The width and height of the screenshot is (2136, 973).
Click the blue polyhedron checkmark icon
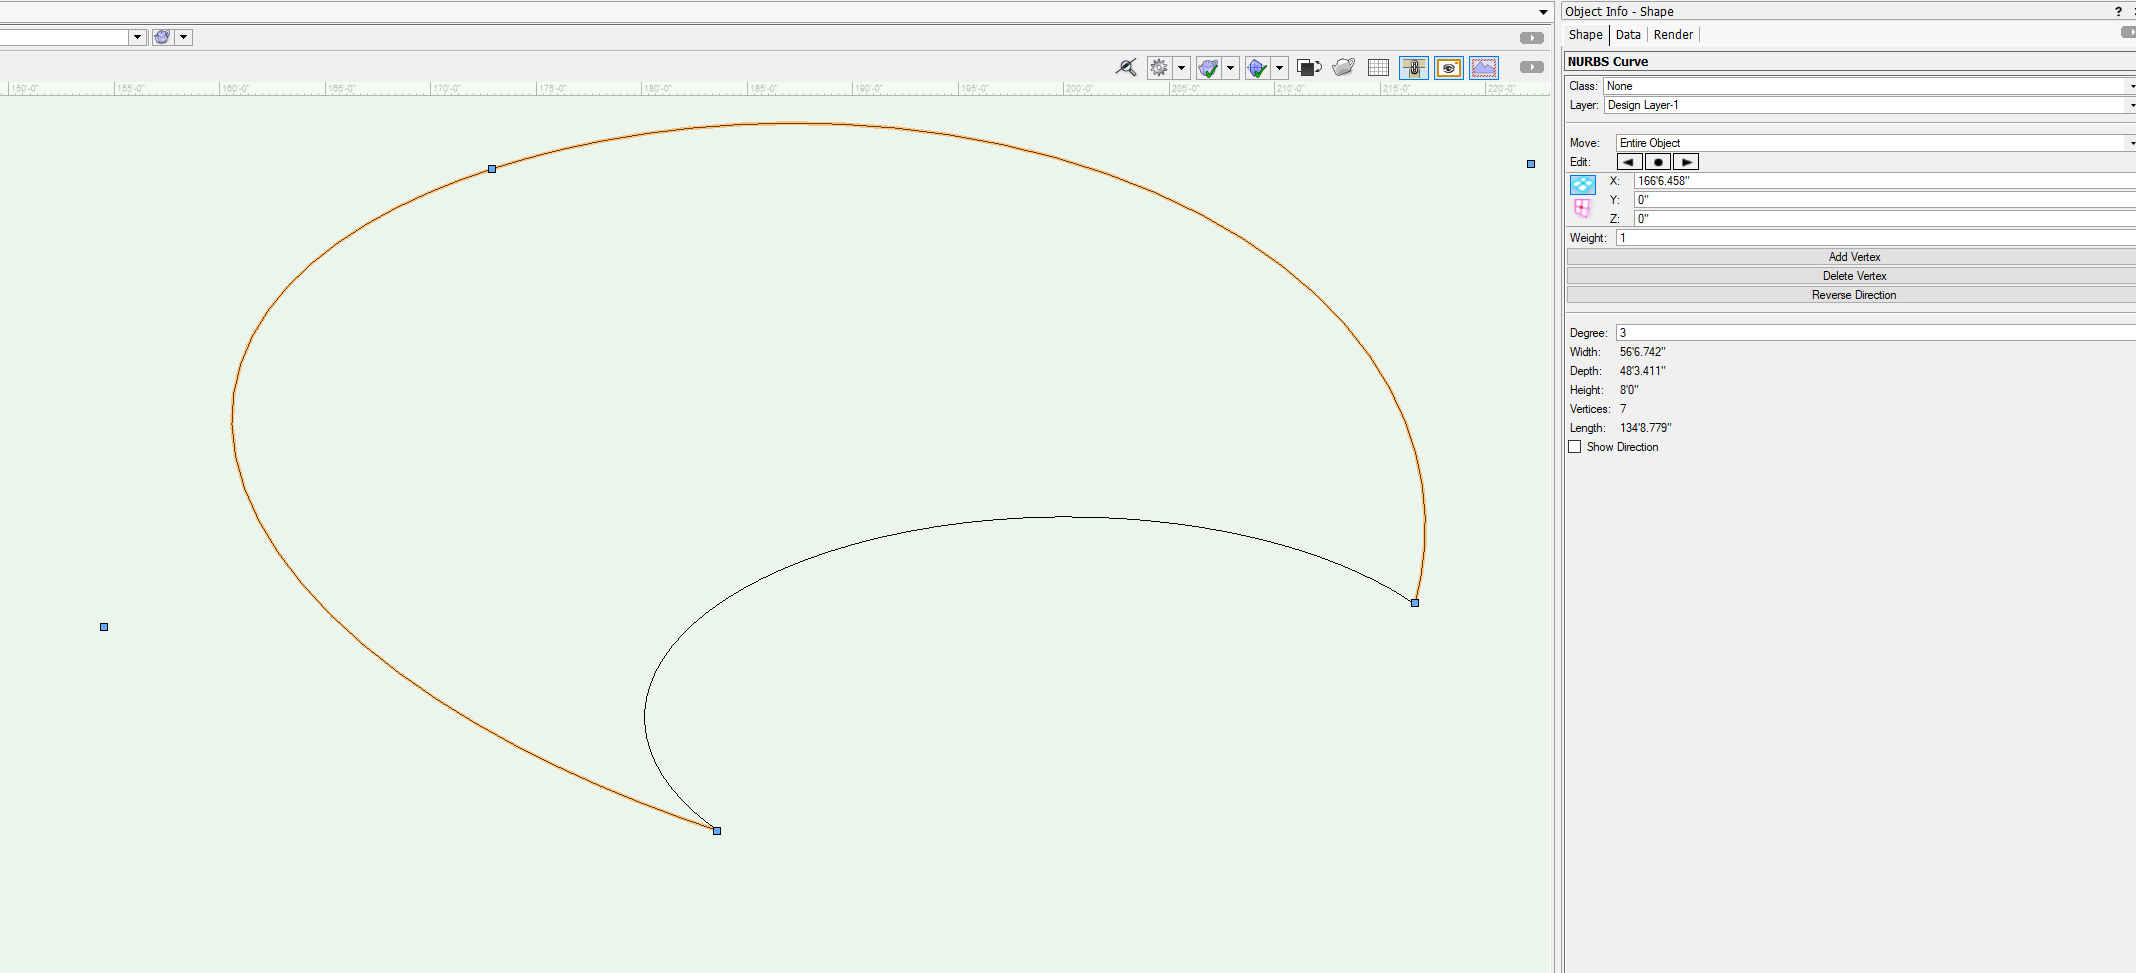point(1257,67)
